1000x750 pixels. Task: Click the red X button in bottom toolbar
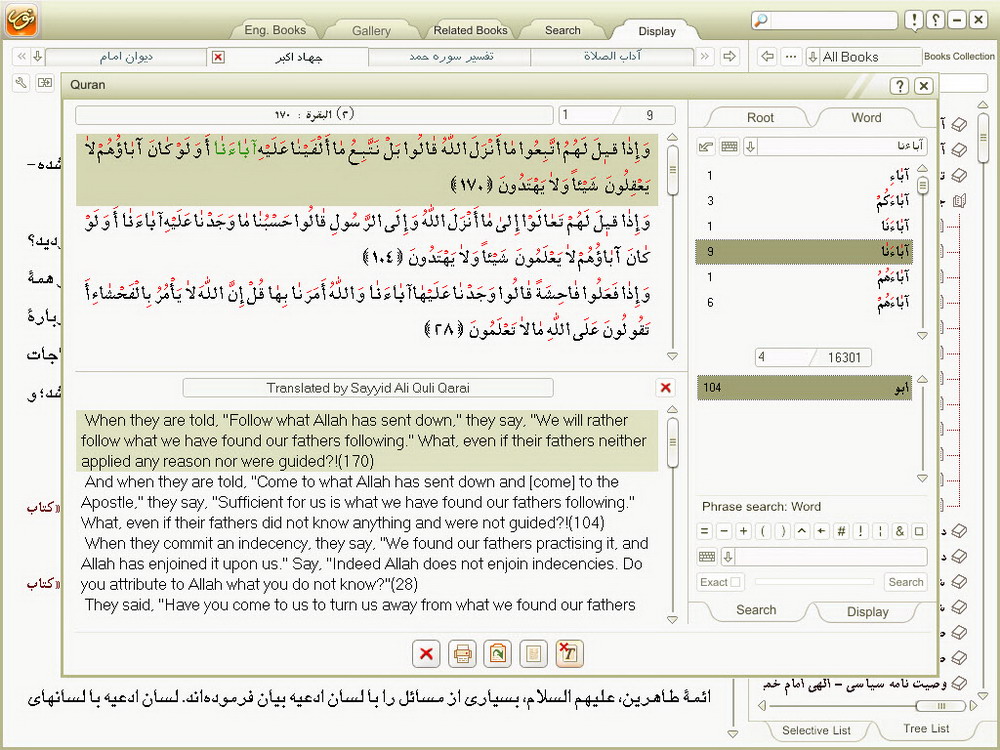pos(426,654)
